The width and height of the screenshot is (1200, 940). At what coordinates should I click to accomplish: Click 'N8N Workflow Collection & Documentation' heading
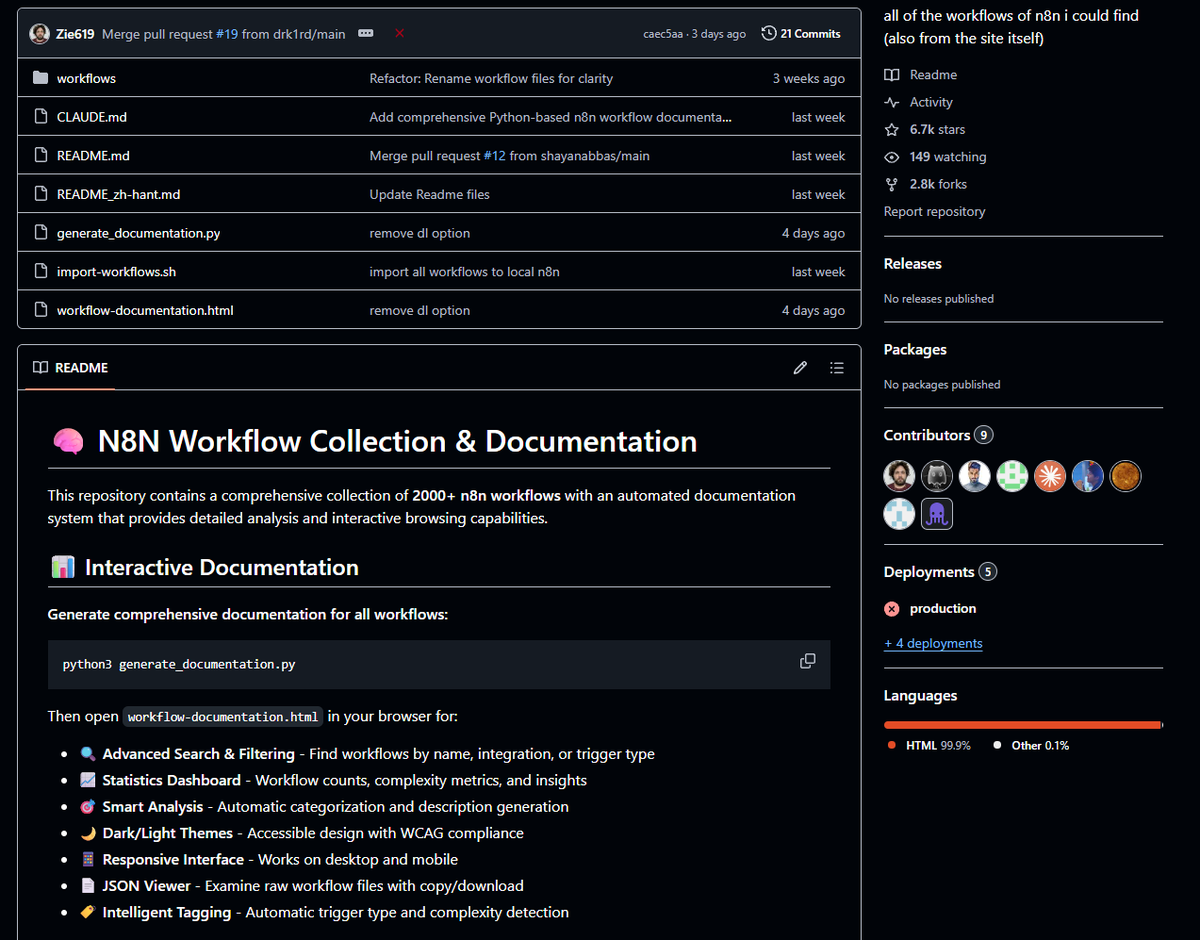(x=397, y=441)
